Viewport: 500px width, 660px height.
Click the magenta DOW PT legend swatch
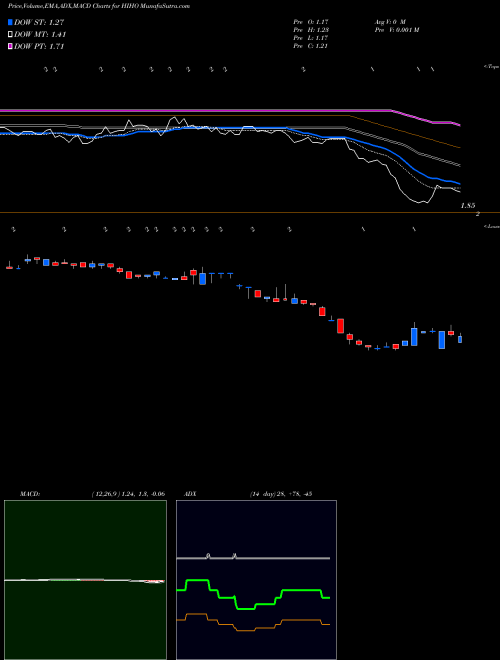click(11, 47)
